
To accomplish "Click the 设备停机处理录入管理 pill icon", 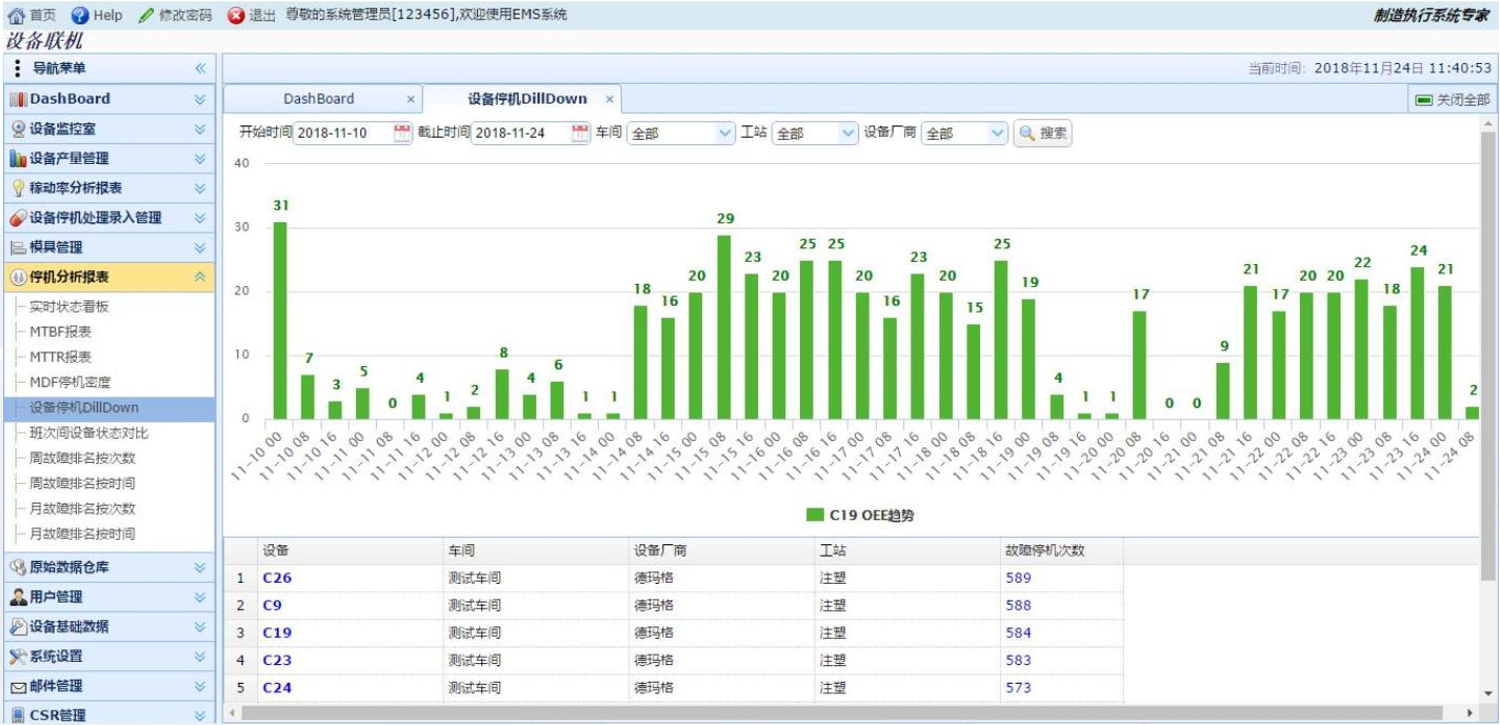I will click(x=18, y=218).
